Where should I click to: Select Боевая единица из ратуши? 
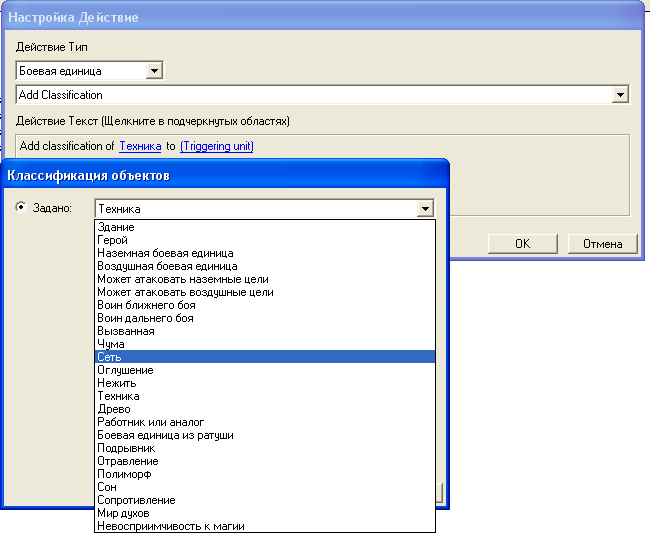point(265,435)
